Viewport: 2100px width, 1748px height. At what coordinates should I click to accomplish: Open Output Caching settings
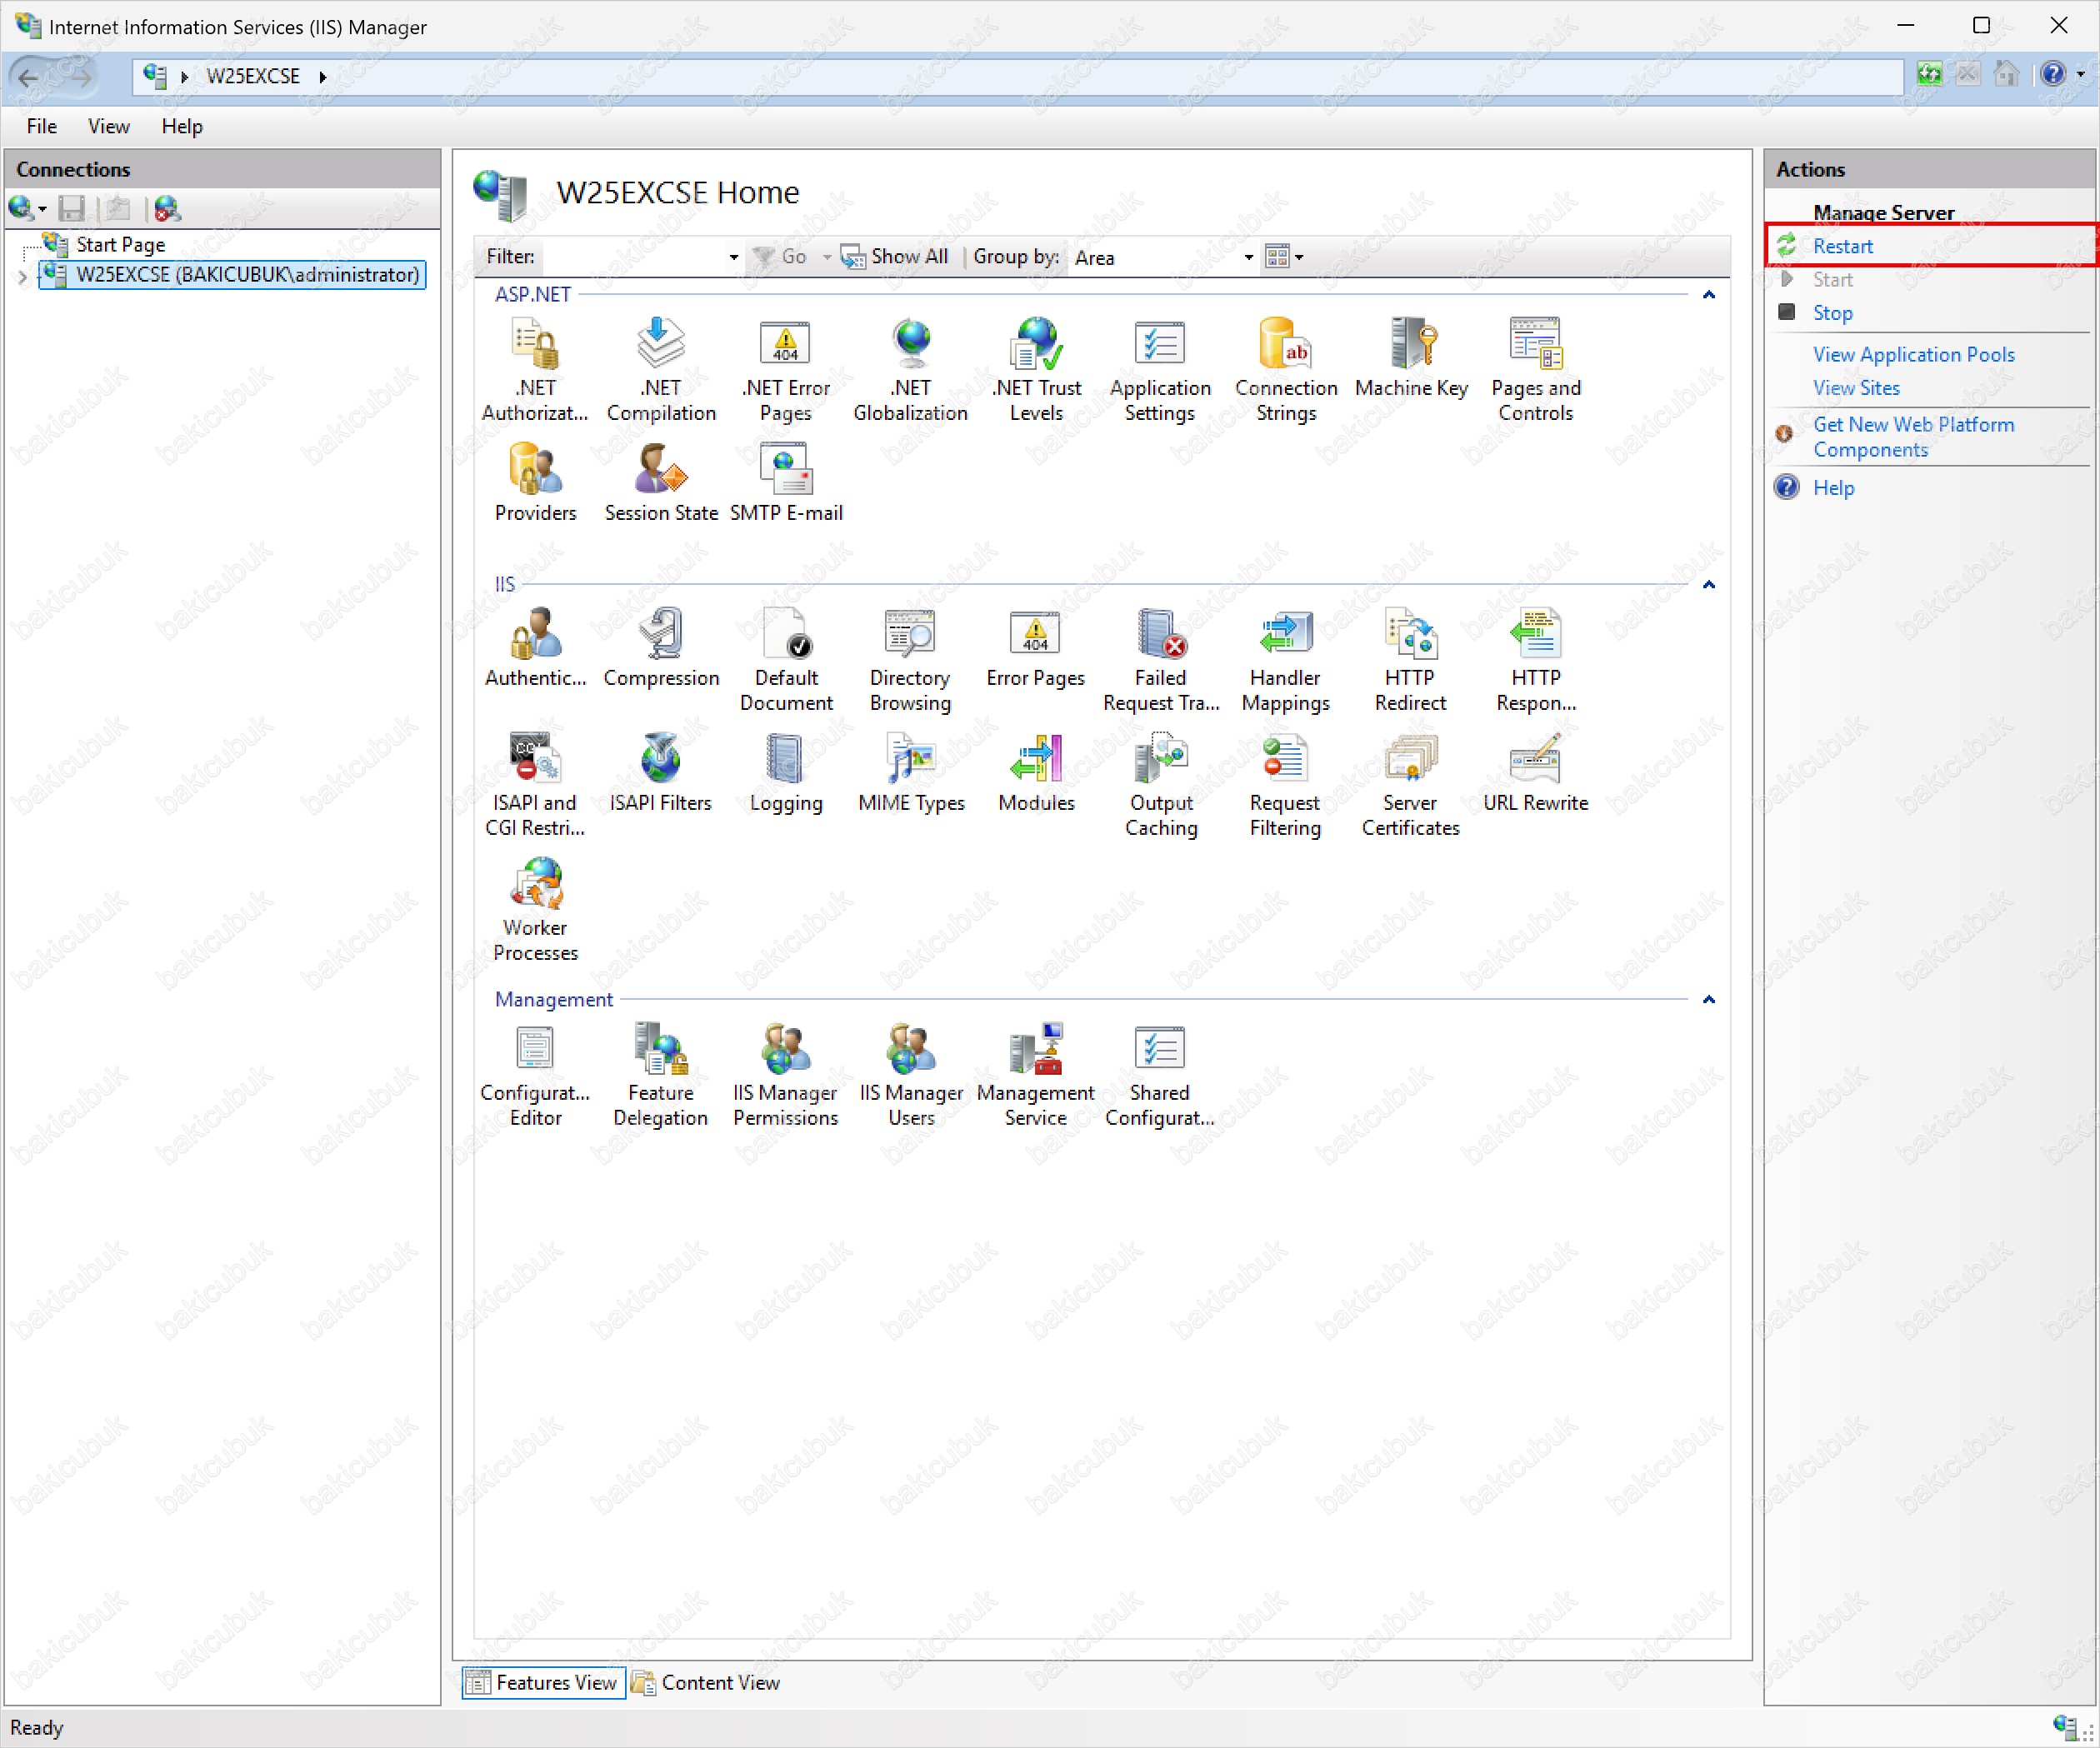click(x=1161, y=784)
